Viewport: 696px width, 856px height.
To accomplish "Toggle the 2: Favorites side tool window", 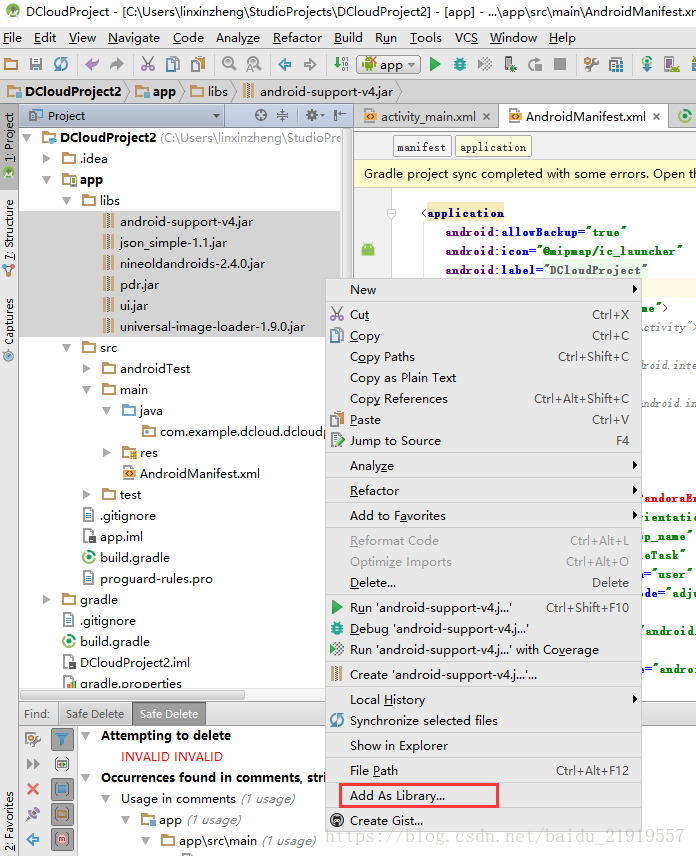I will point(9,822).
